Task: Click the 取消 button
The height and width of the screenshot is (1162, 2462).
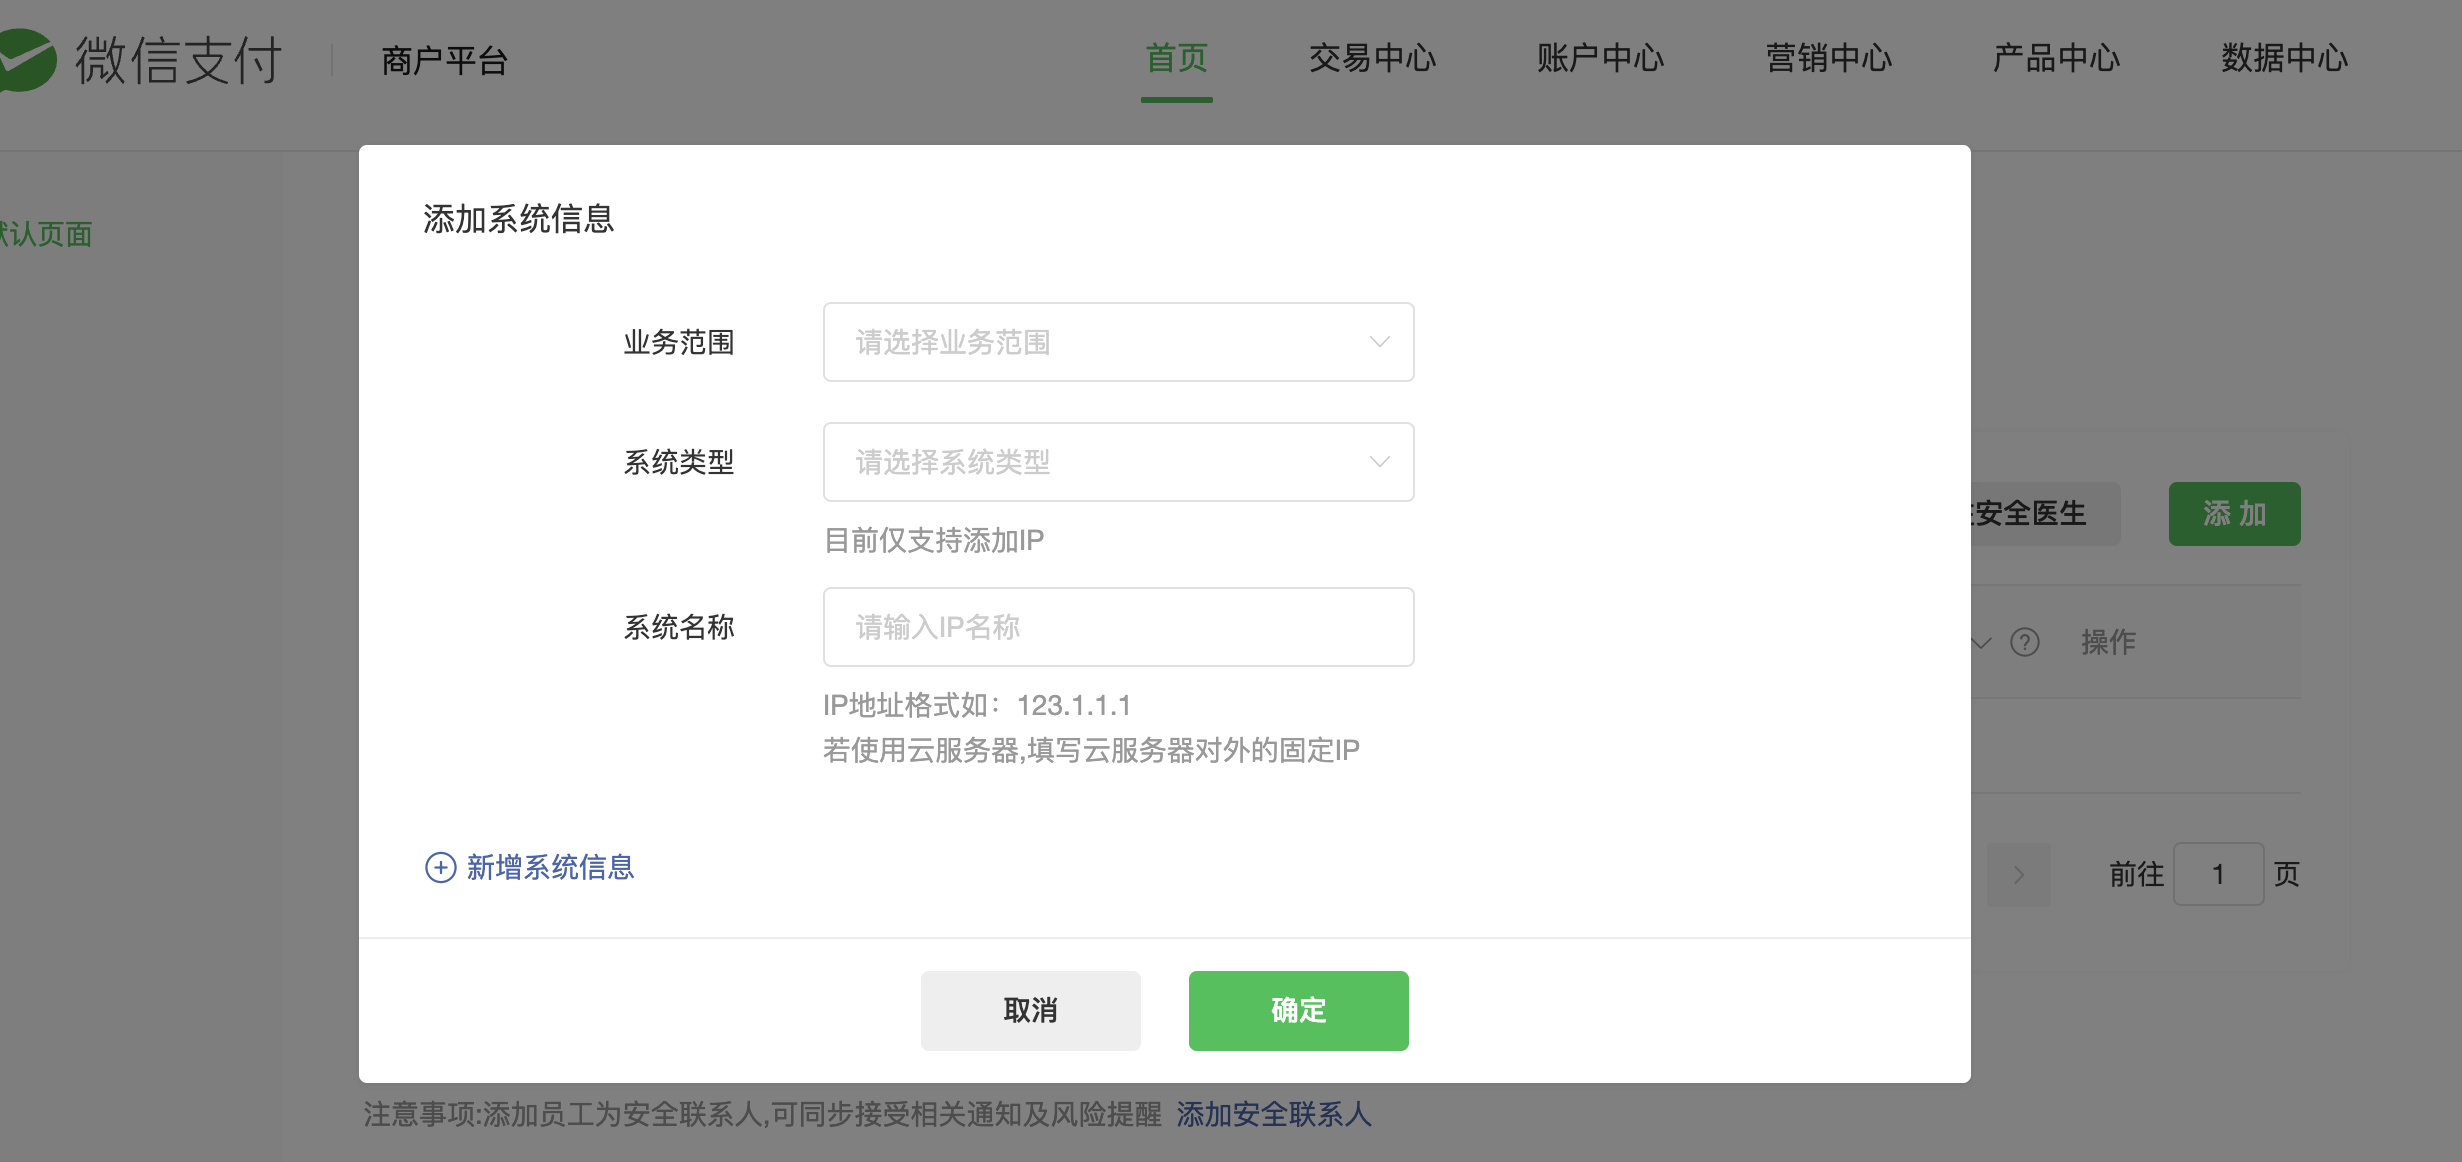Action: pyautogui.click(x=1030, y=1010)
